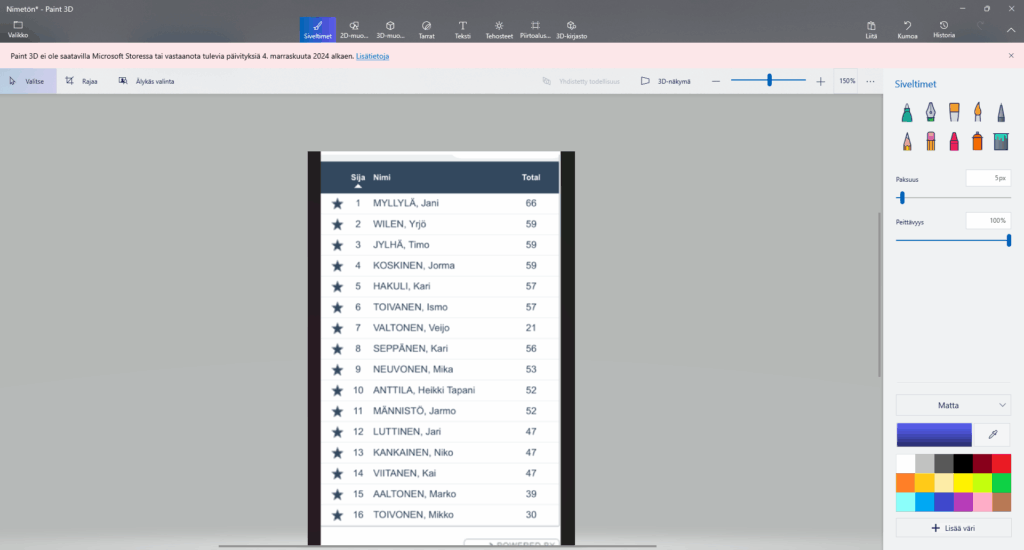Image resolution: width=1024 pixels, height=550 pixels.
Task: Select the Calligraphy pen brush
Action: 930,113
